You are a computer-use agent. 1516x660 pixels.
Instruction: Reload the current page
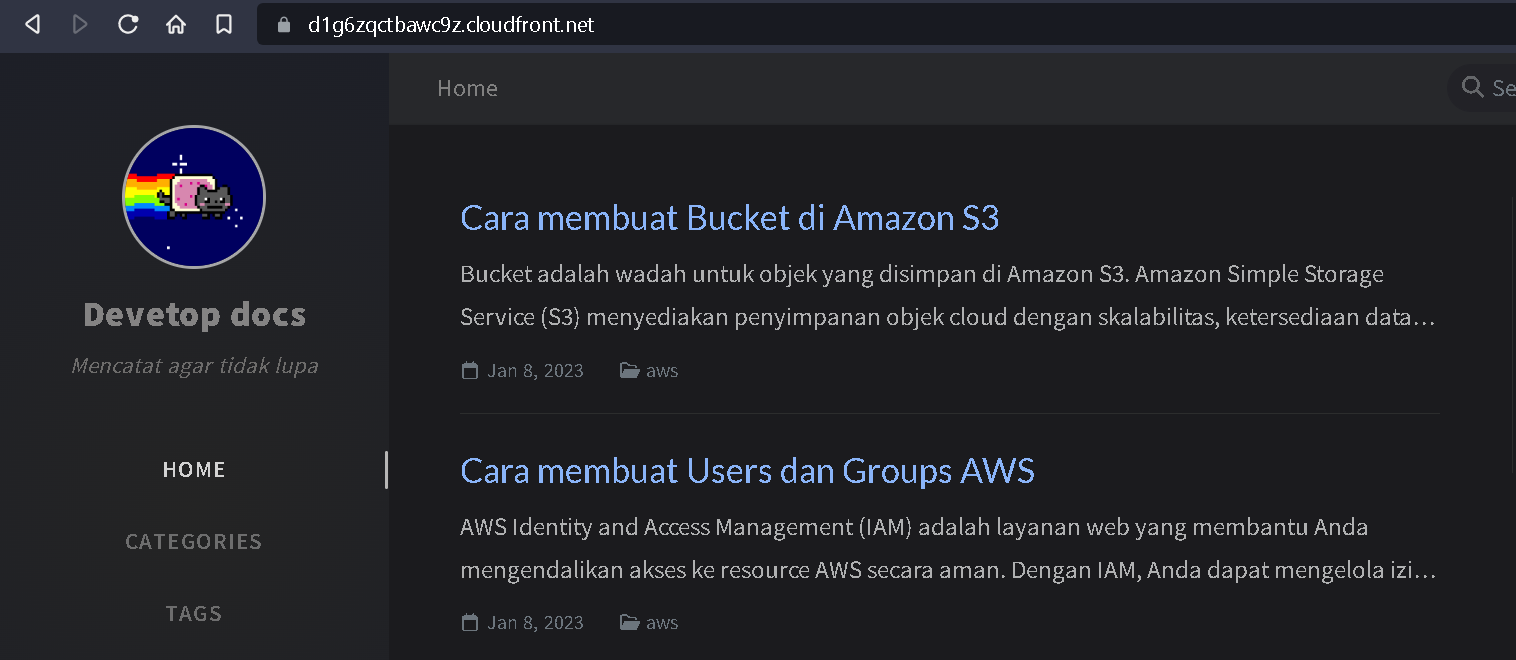point(128,24)
